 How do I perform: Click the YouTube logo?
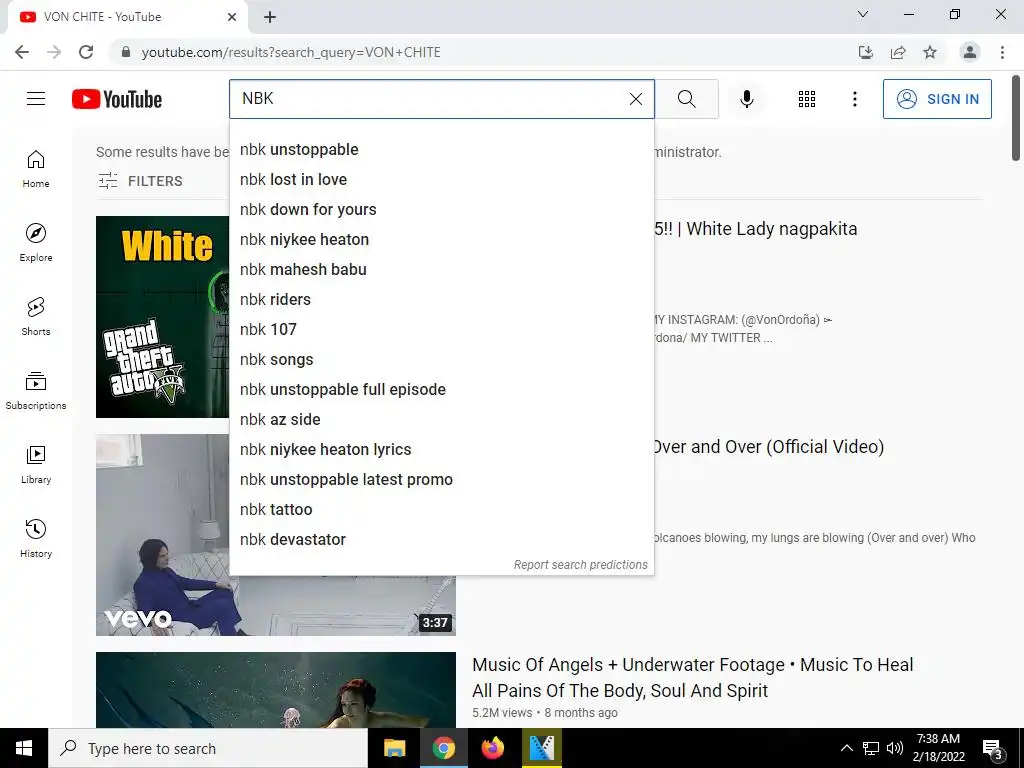coord(117,99)
